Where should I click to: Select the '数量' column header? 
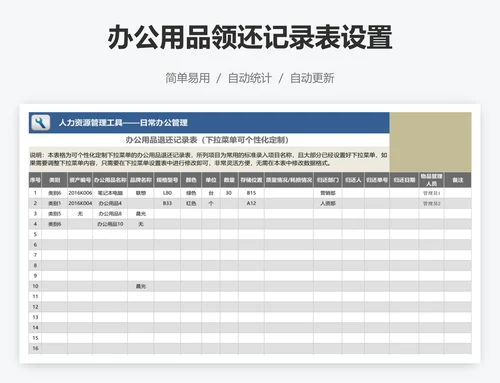pos(229,180)
